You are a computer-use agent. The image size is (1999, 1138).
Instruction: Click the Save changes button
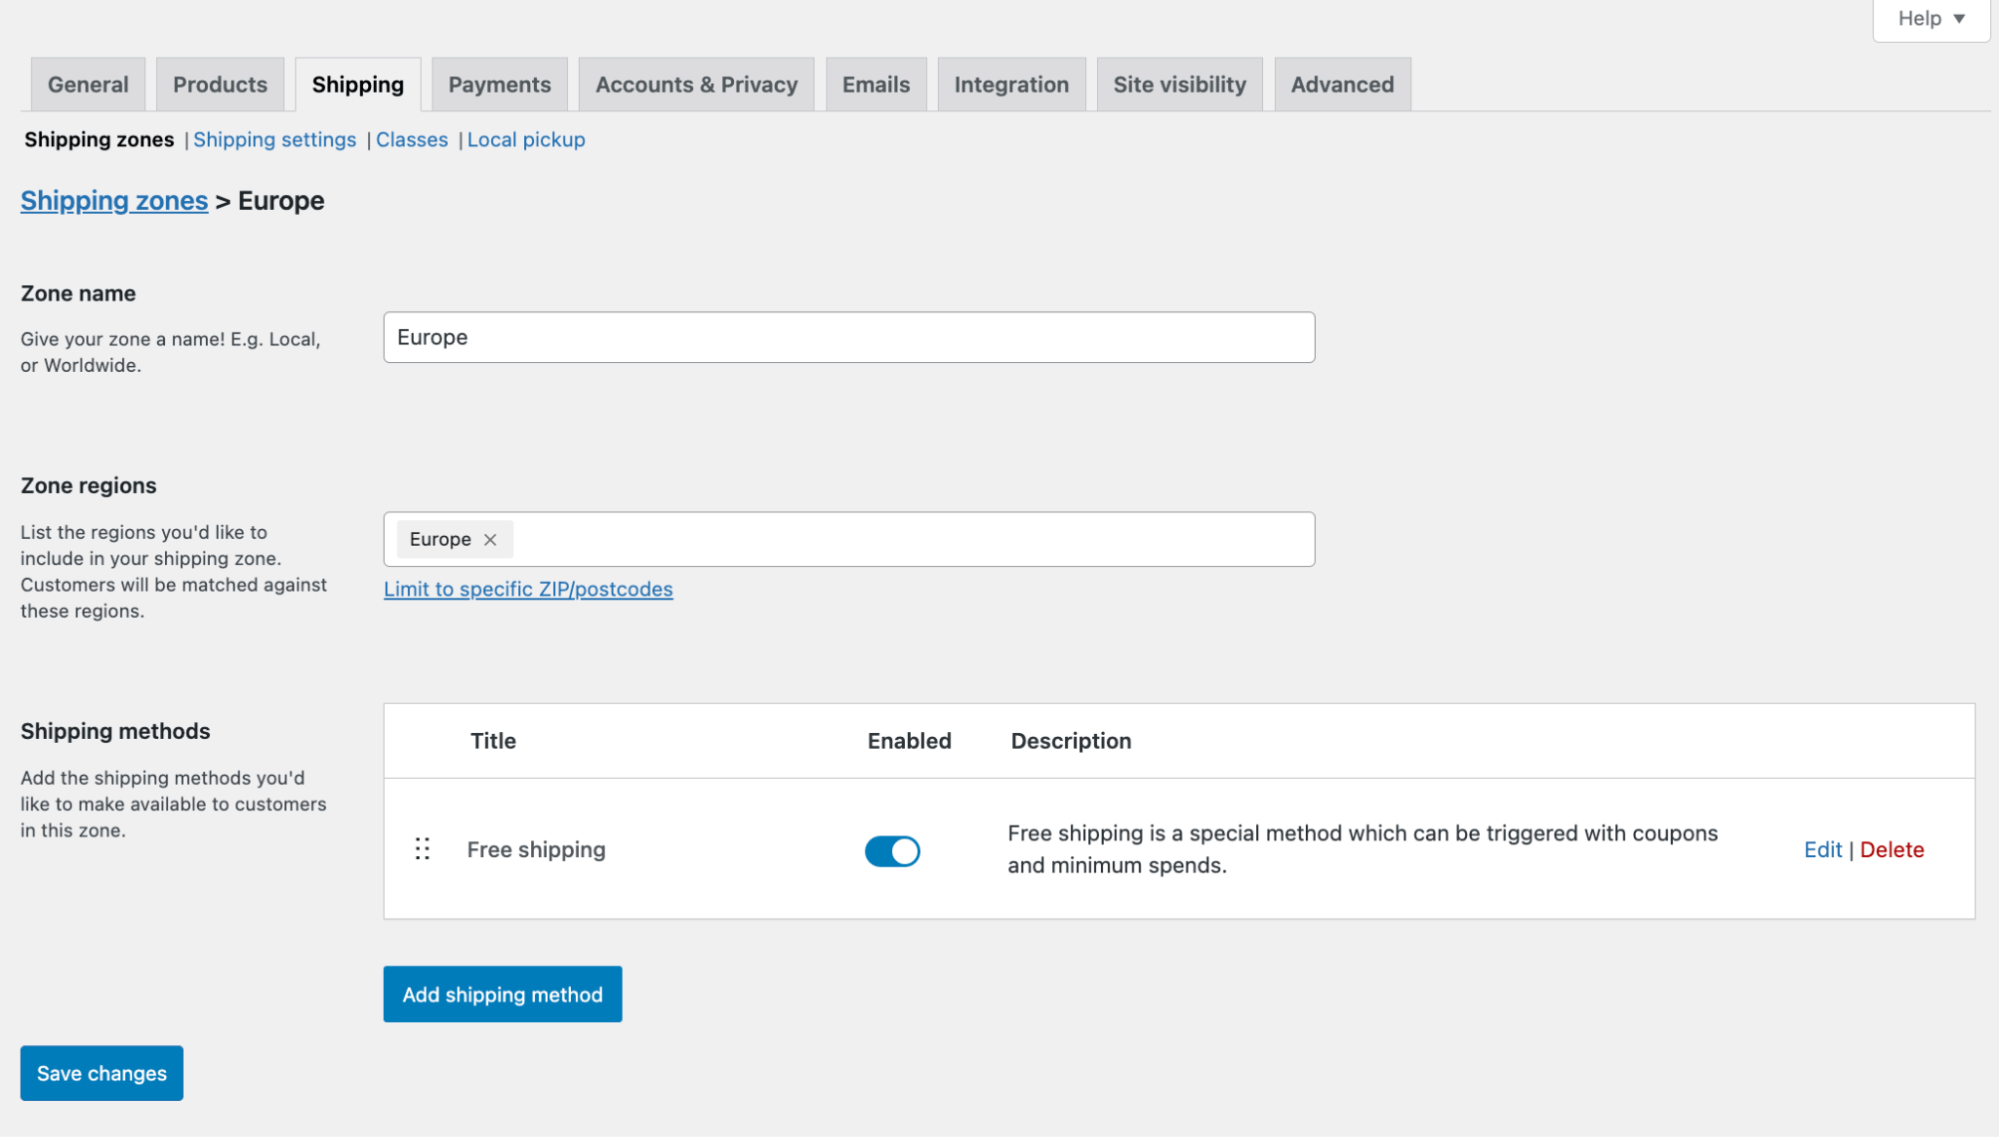pyautogui.click(x=102, y=1073)
